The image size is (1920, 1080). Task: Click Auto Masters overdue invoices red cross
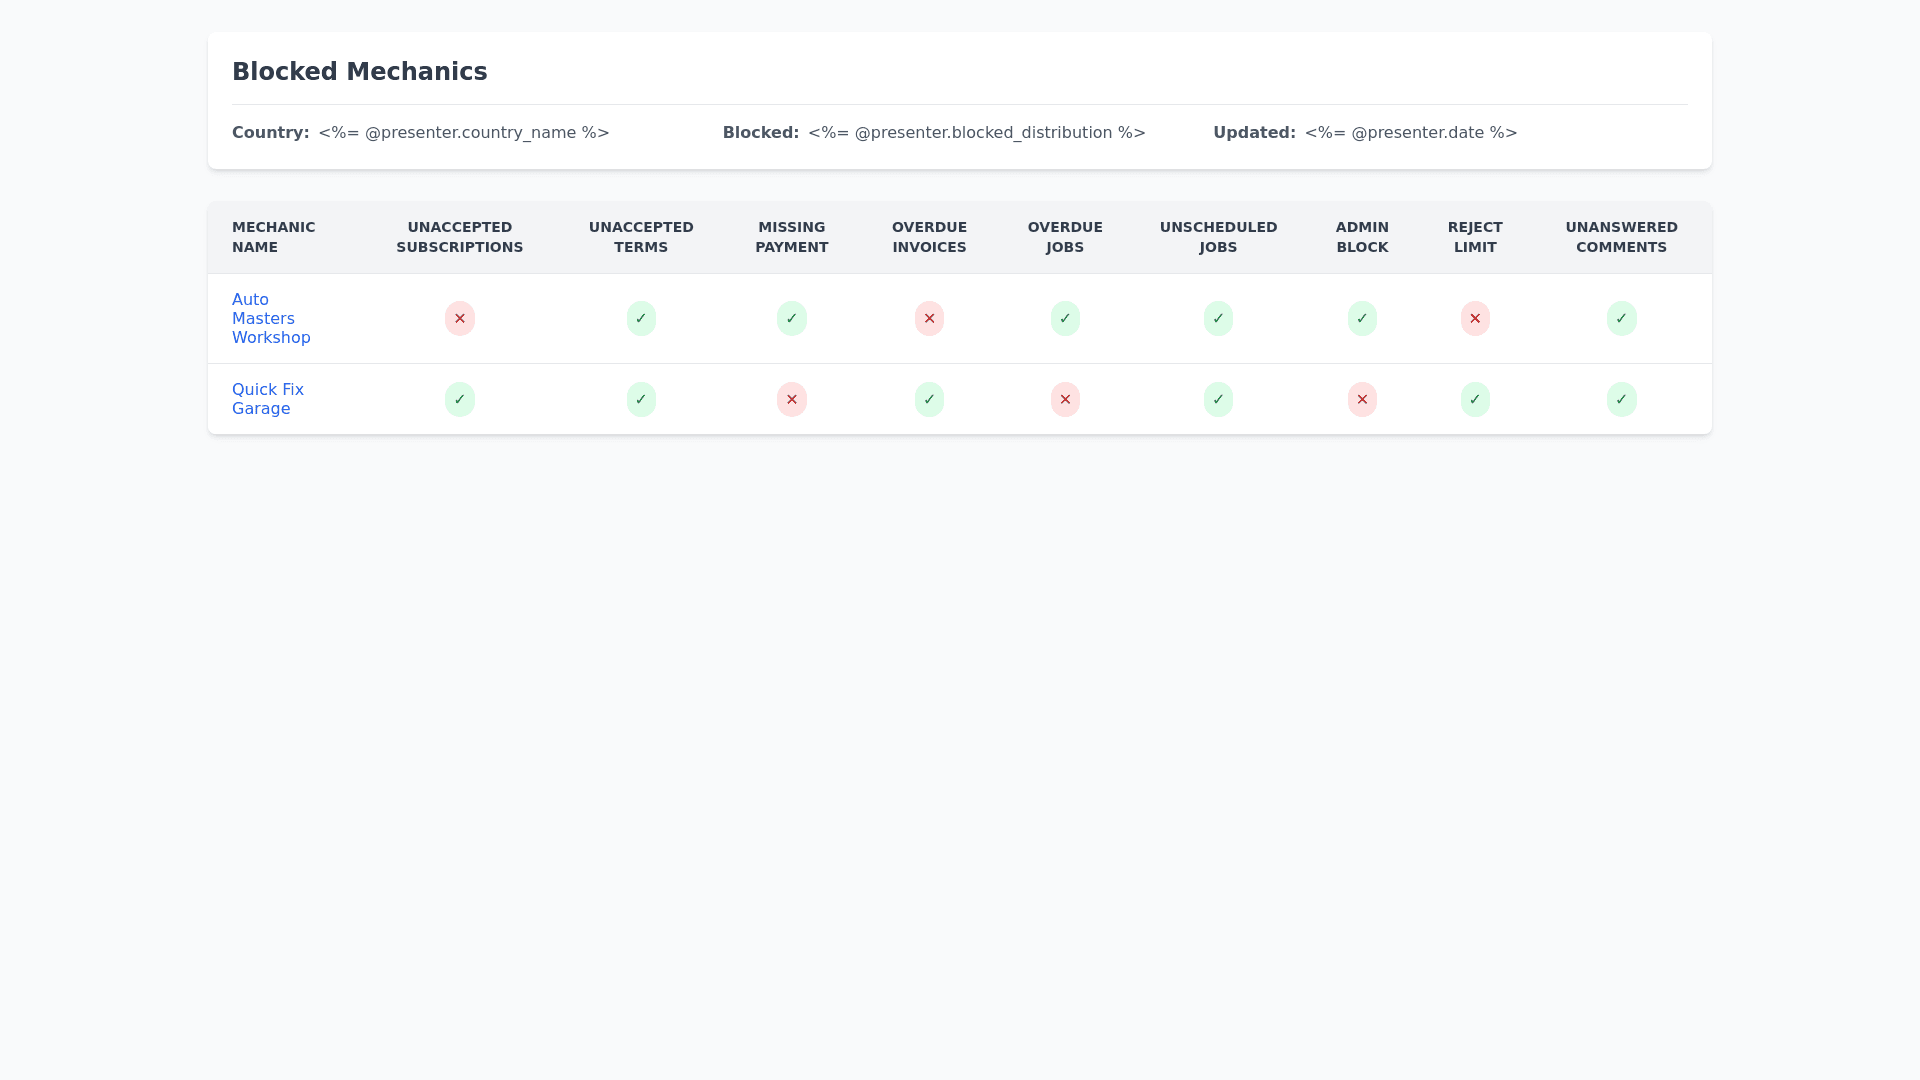point(929,319)
